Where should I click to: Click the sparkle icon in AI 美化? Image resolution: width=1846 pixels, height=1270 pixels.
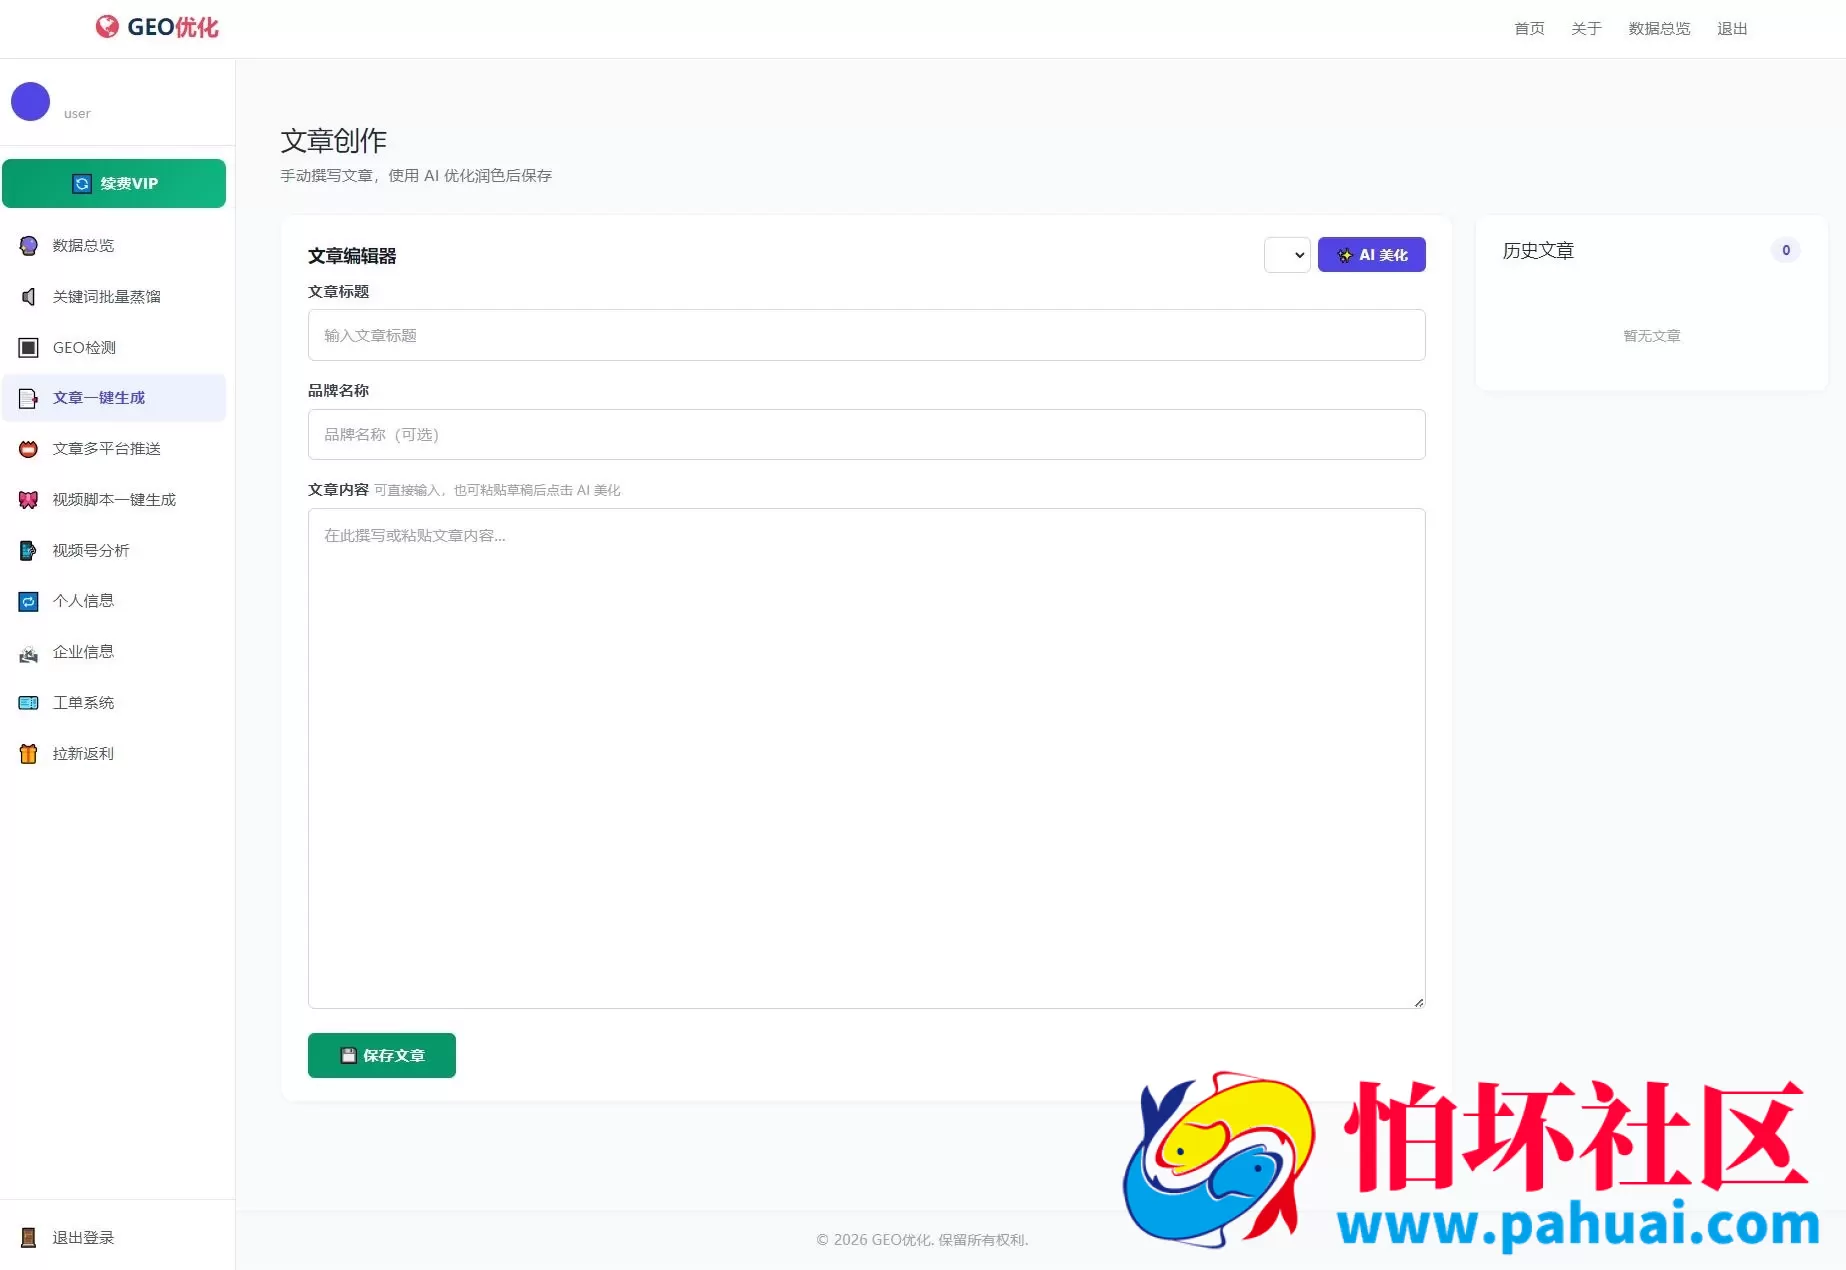point(1344,255)
